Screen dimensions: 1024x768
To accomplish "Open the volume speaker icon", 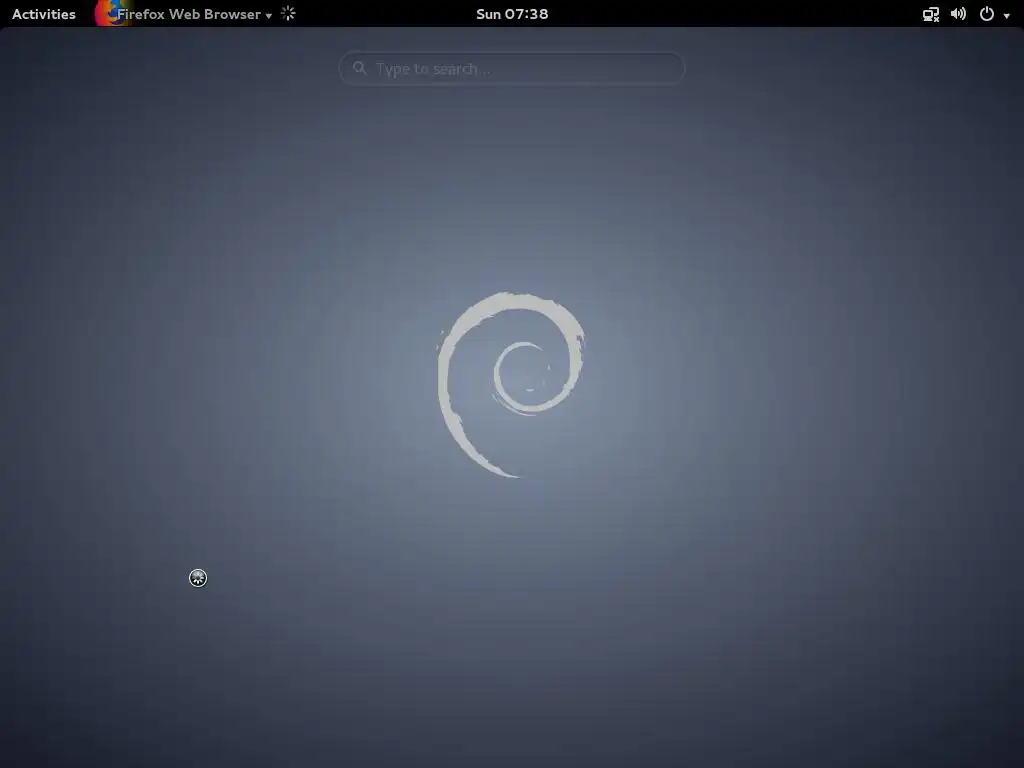I will 958,14.
